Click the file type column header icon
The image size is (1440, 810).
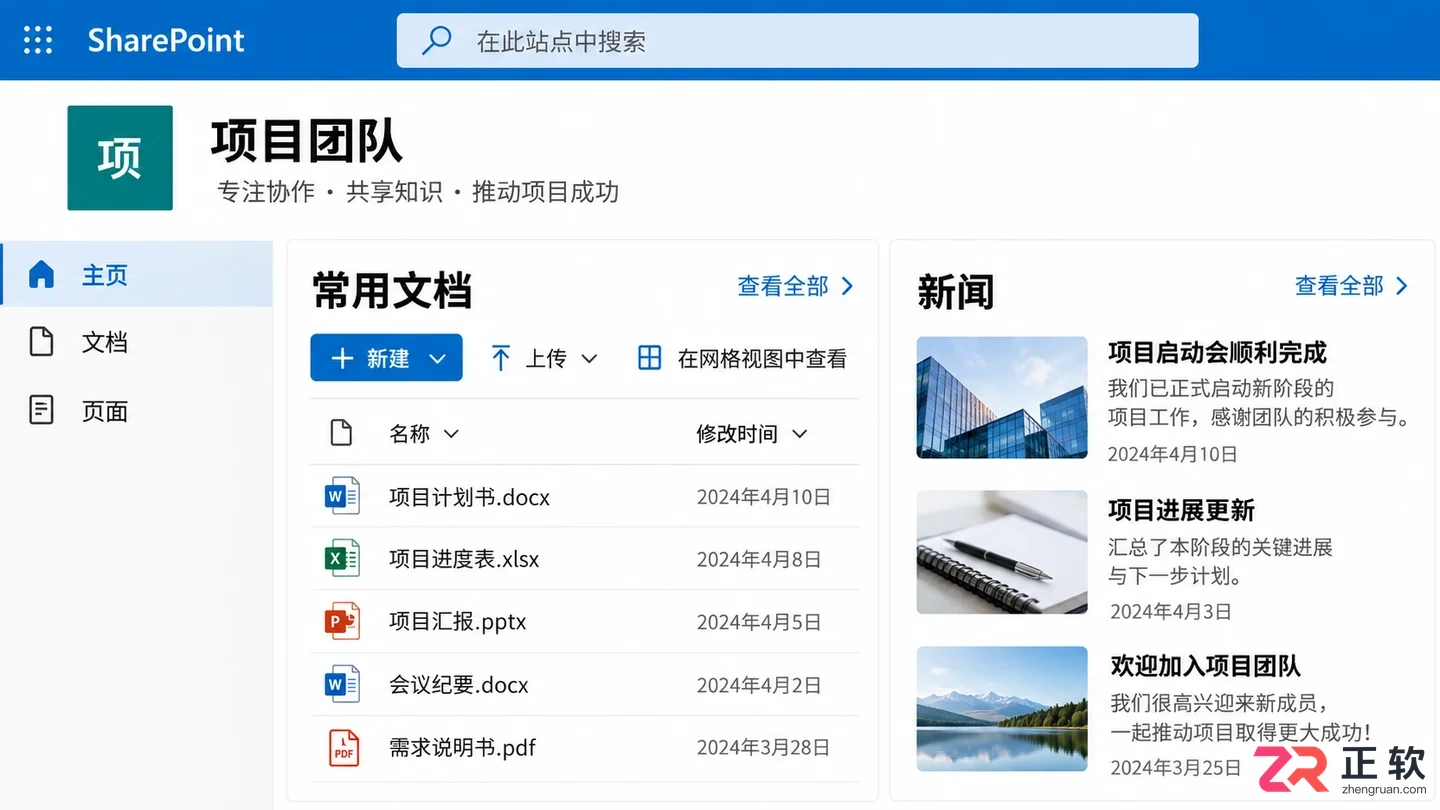coord(341,433)
